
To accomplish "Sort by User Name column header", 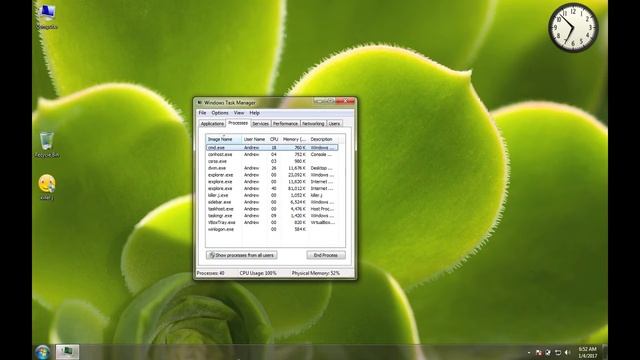I will (255, 139).
